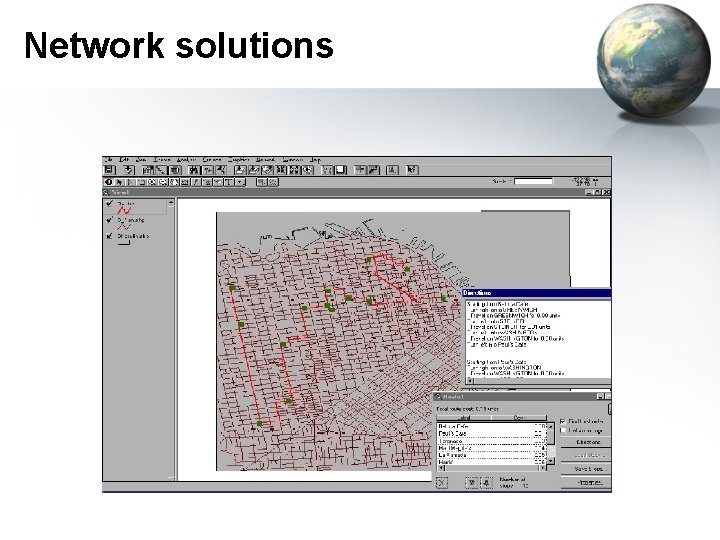Select the Paul's Cafe stop row
720x540 pixels.
pos(492,433)
